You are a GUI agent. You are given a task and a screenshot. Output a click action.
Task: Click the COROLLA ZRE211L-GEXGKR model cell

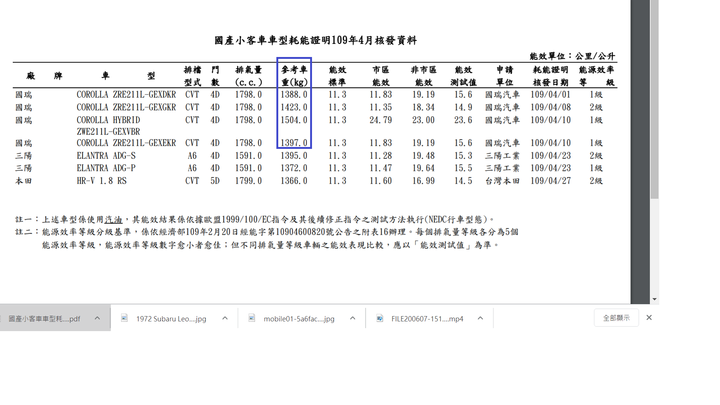(126, 107)
